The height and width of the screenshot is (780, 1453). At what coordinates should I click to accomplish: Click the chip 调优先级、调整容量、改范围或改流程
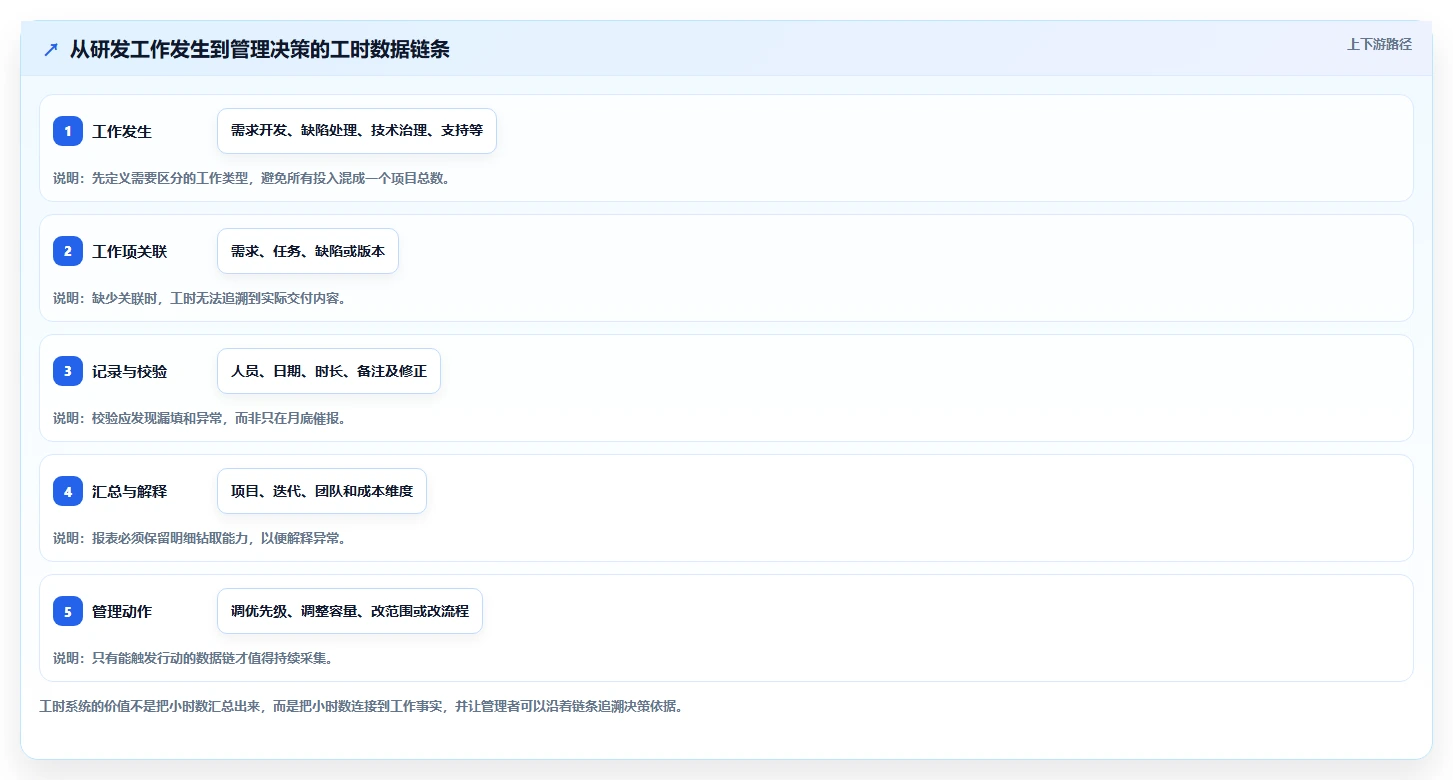coord(350,611)
